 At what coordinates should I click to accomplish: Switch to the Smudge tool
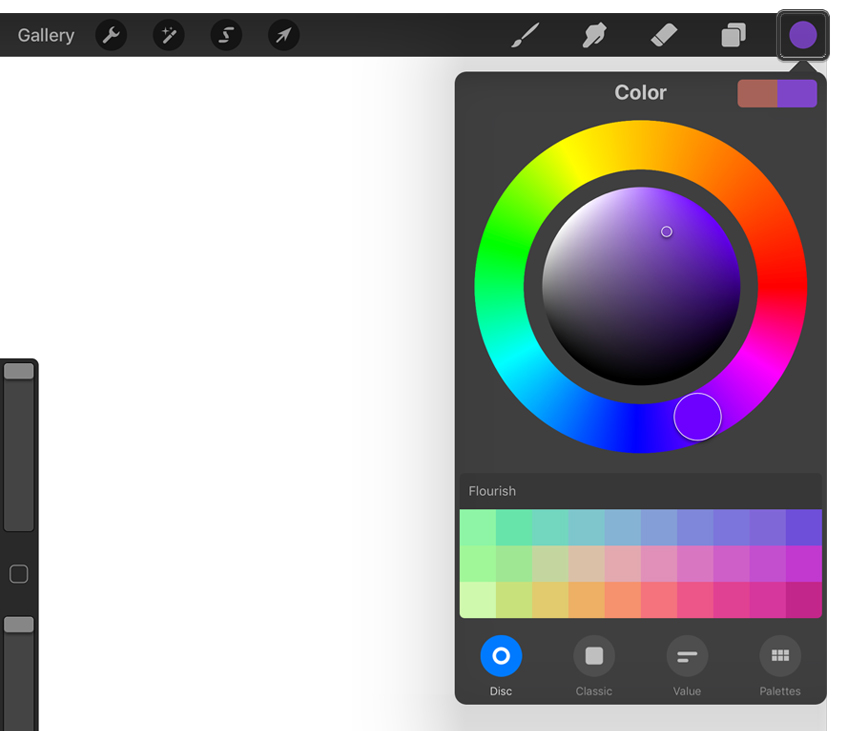(593, 35)
